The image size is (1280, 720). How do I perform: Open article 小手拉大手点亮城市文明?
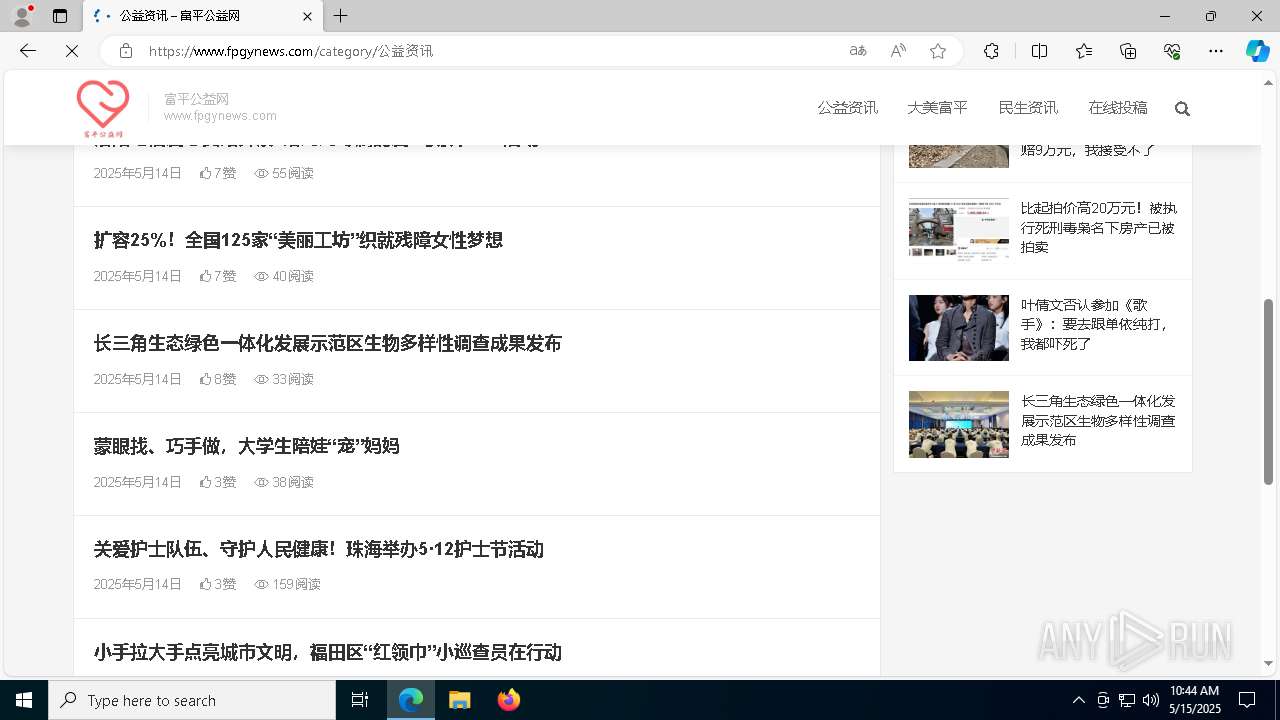(327, 652)
